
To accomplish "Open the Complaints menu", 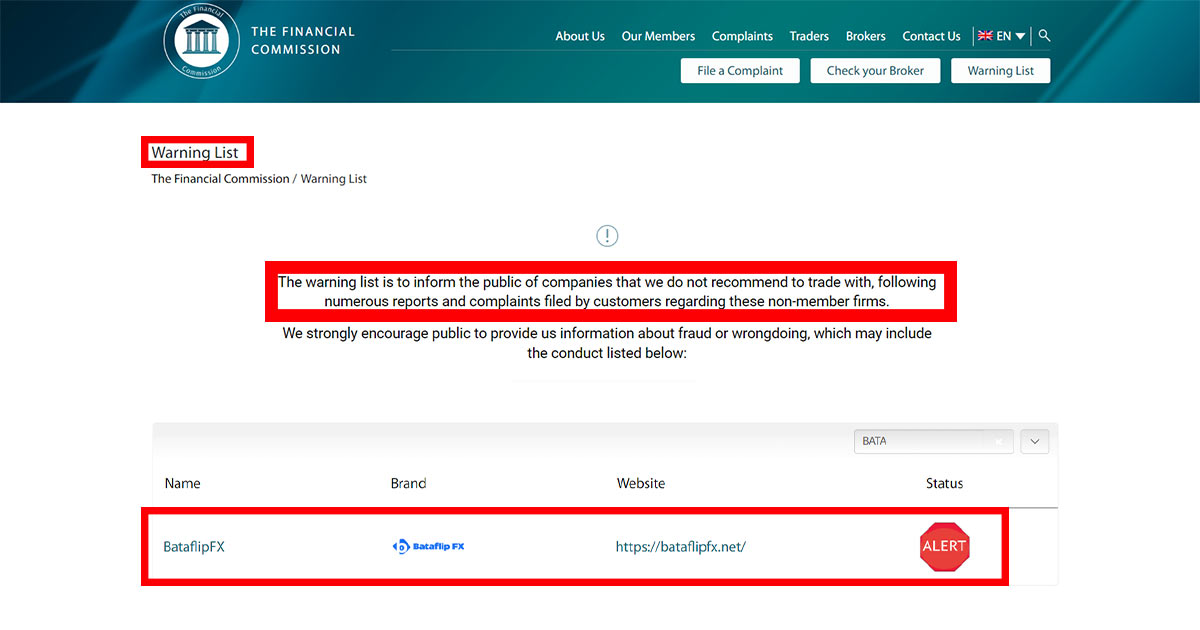I will click(x=742, y=36).
